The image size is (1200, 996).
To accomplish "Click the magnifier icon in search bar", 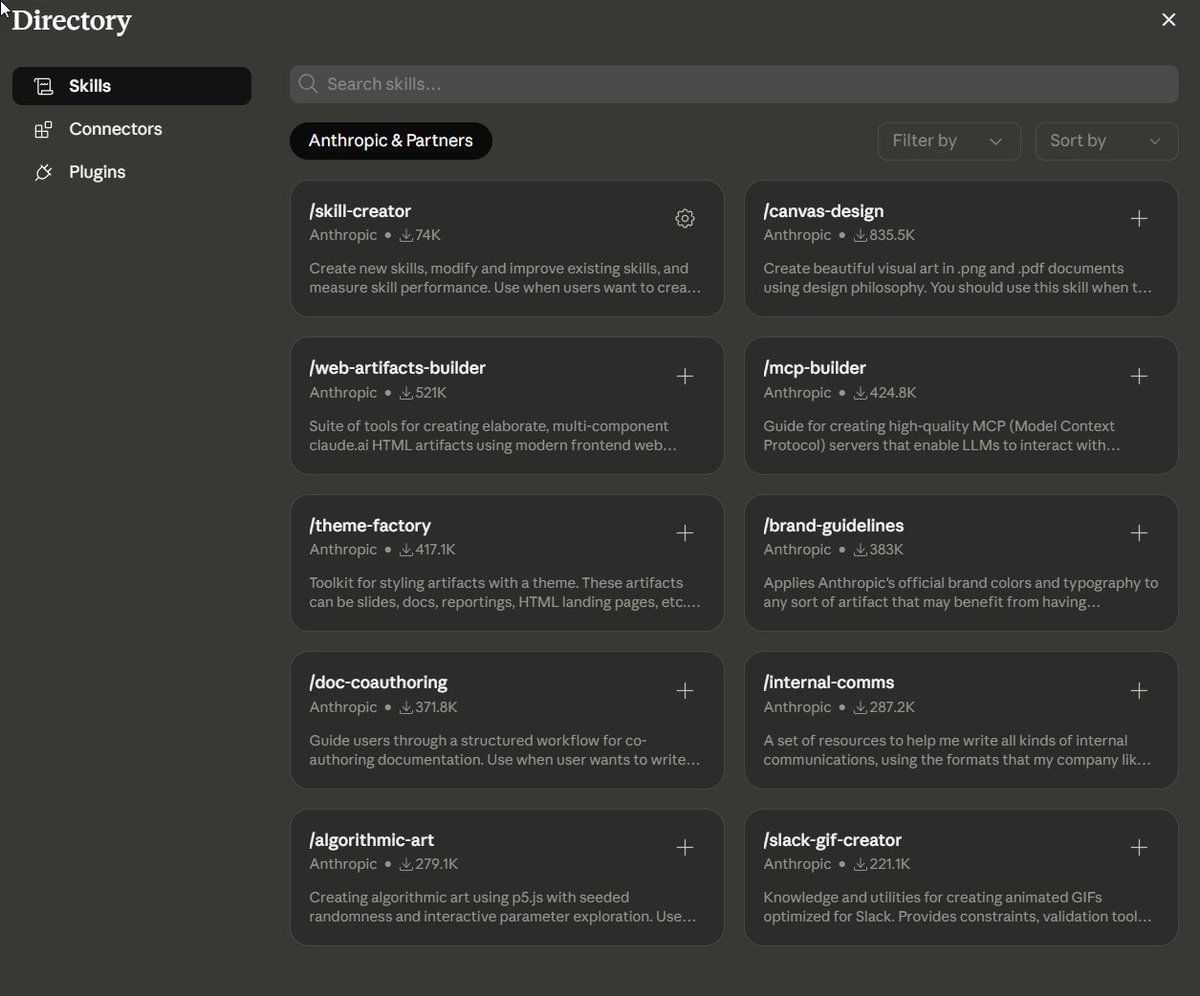I will coord(308,84).
